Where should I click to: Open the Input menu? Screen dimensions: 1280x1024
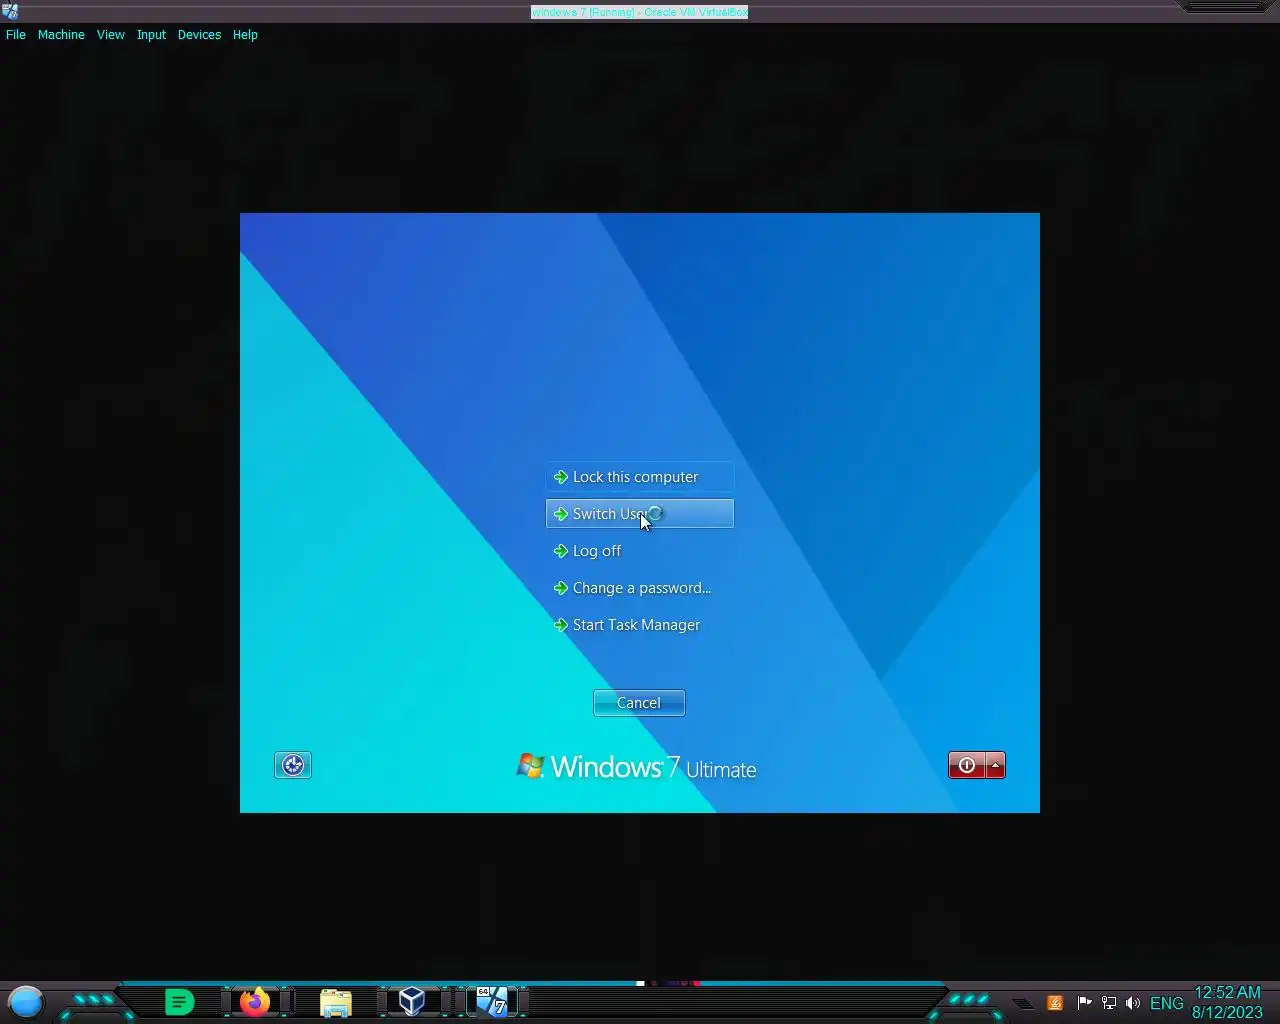[x=151, y=35]
